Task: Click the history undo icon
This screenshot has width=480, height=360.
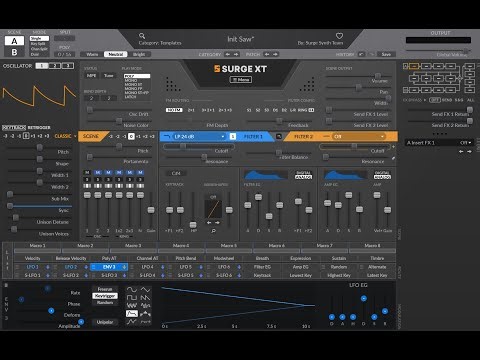Action: (x=361, y=54)
